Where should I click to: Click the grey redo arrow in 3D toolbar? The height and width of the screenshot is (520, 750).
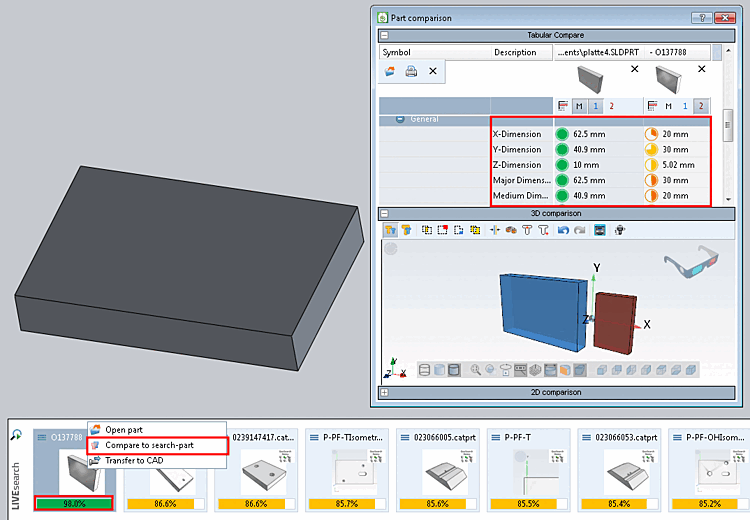click(579, 230)
